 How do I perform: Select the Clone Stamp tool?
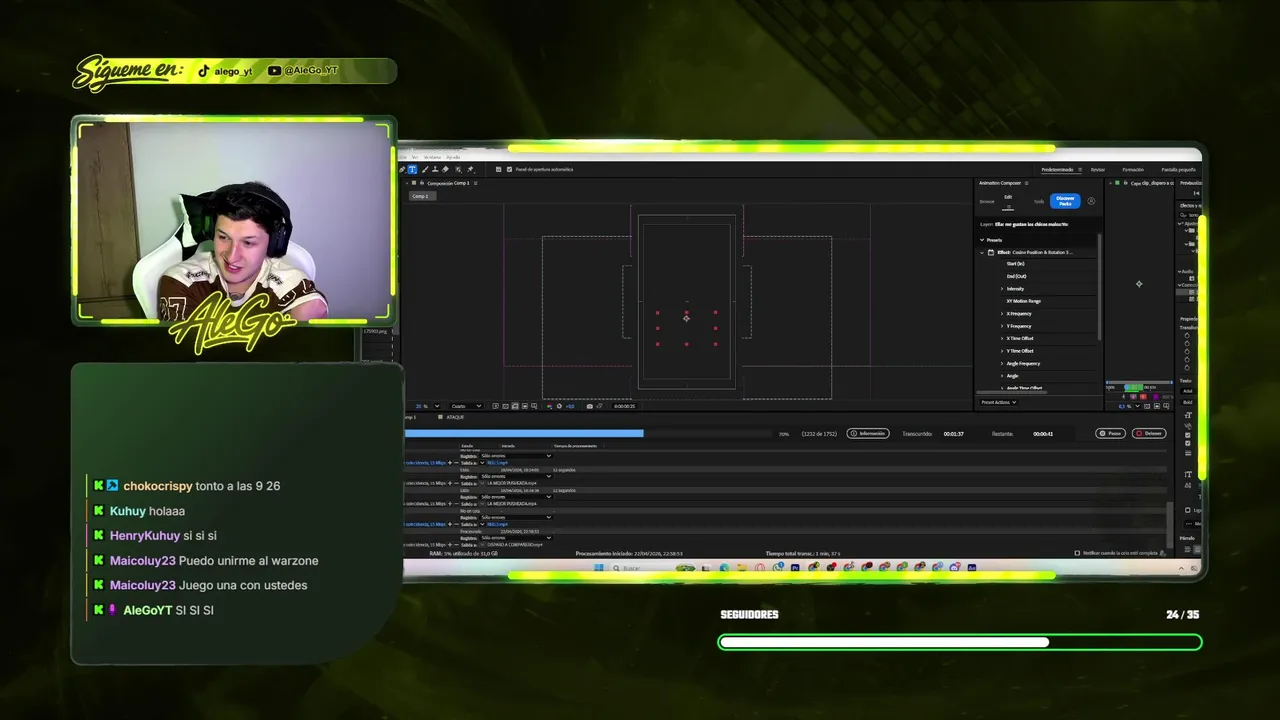coord(435,169)
